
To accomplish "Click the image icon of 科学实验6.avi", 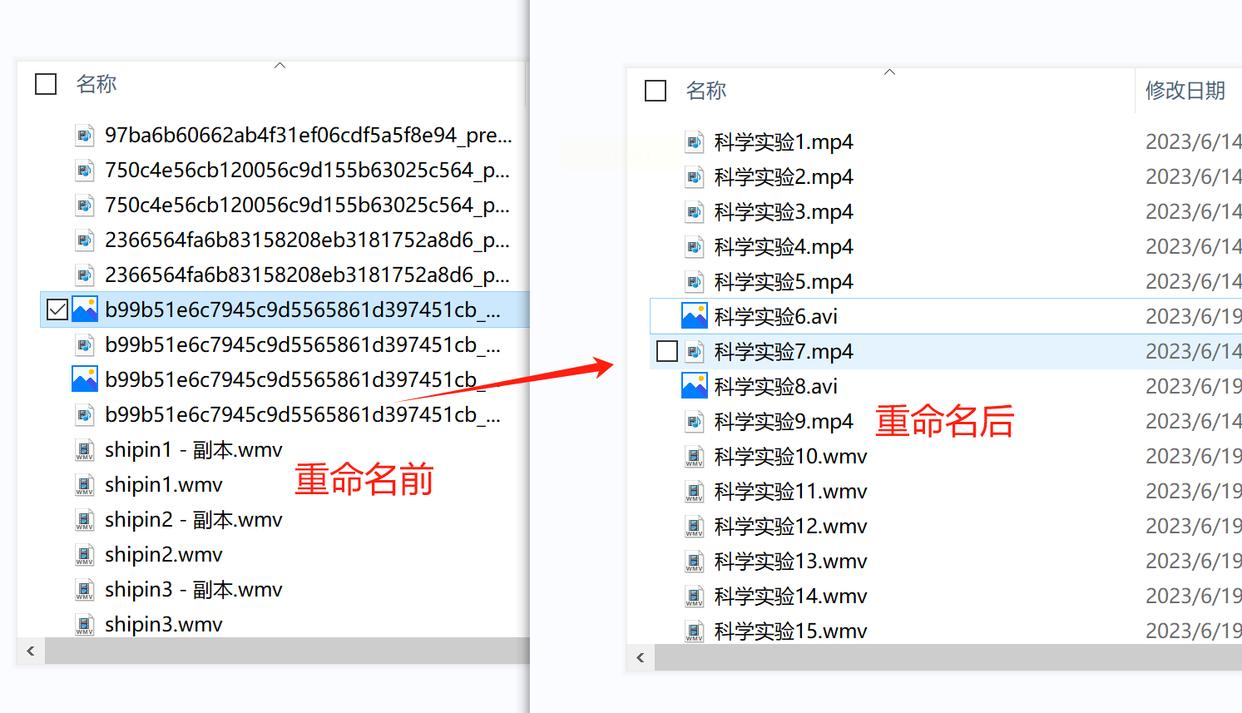I will [x=694, y=316].
